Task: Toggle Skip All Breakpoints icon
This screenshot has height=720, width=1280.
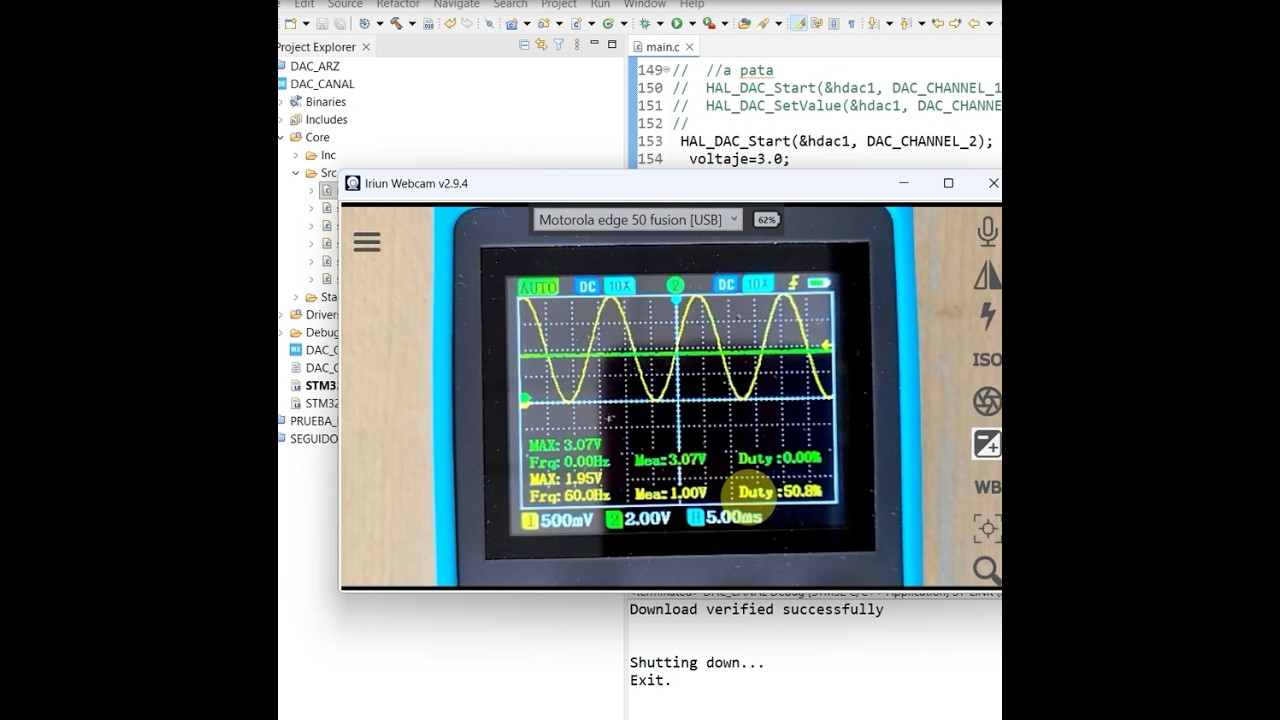Action: (x=489, y=23)
